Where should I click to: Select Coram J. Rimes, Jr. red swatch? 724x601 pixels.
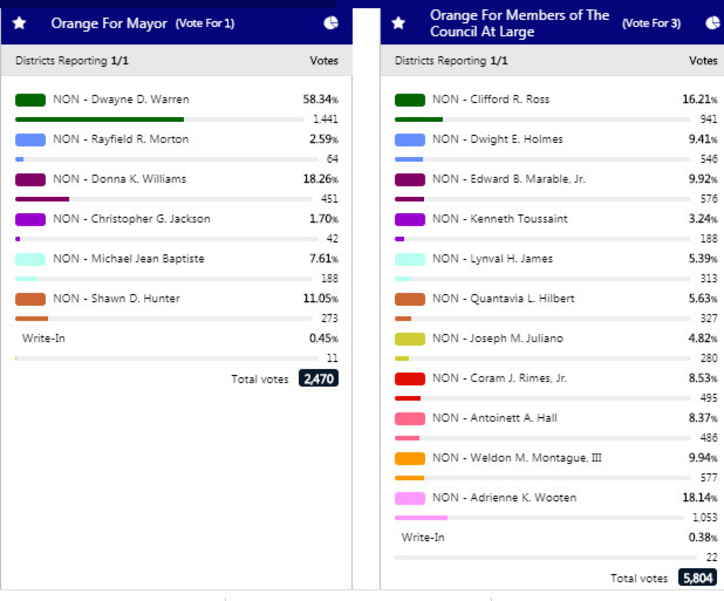410,378
